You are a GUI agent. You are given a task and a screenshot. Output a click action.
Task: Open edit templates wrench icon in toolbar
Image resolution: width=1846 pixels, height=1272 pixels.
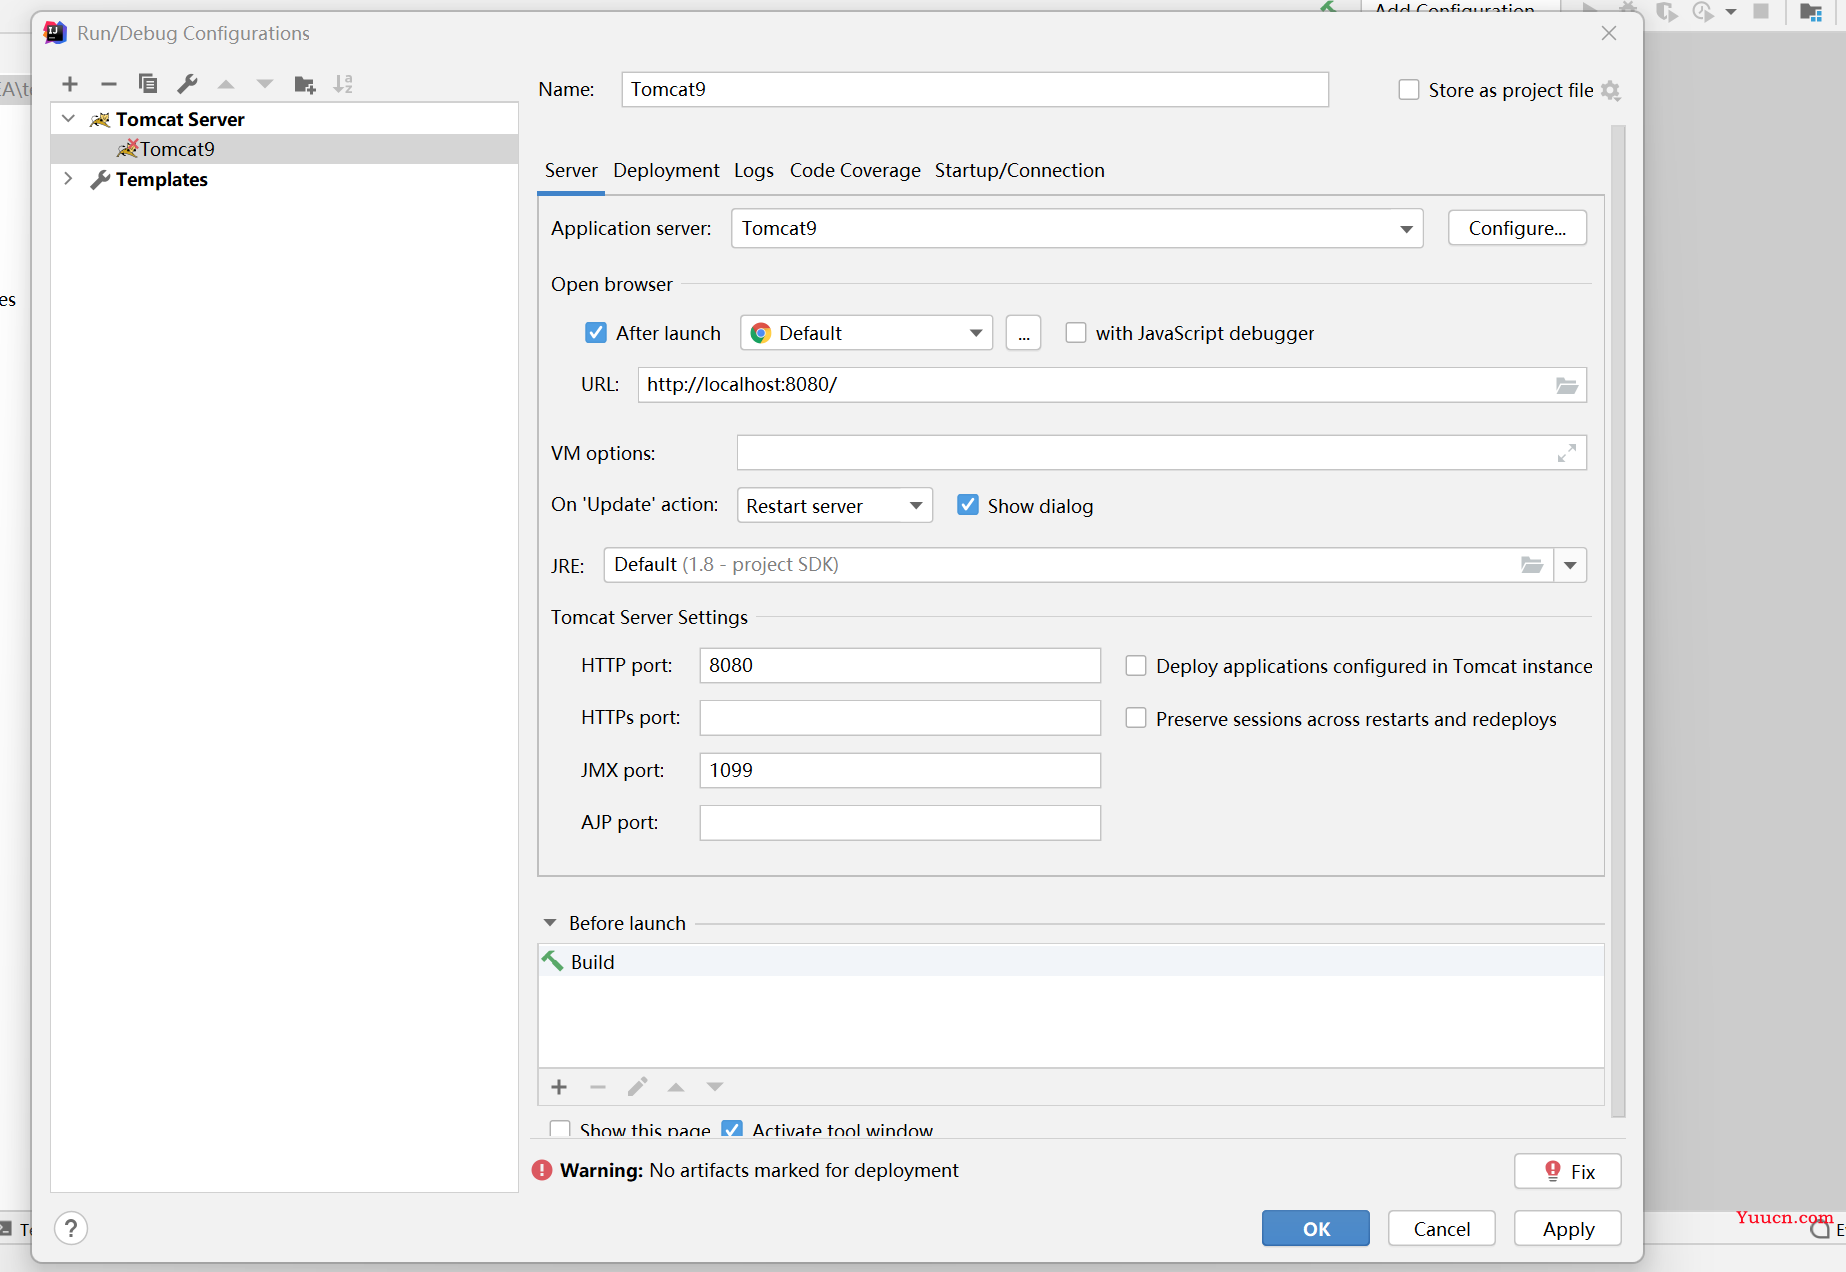[x=187, y=84]
